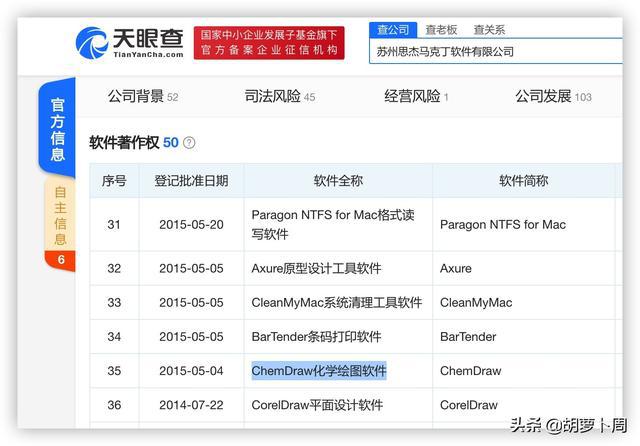This screenshot has width=640, height=446.
Task: Click the CorelDraw平面设计软件 cell
Action: (x=338, y=405)
